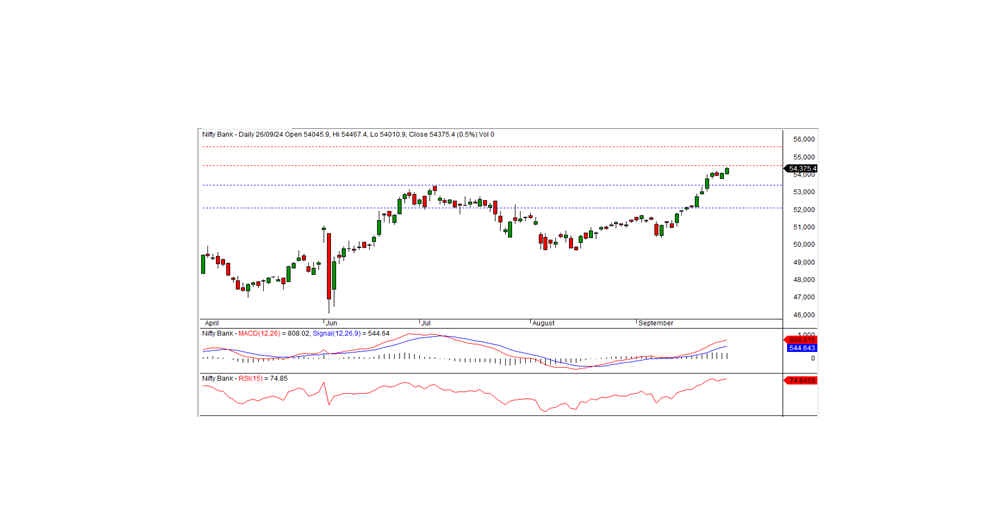Click the 52,000 price axis label
1004x528 pixels.
pyautogui.click(x=804, y=210)
